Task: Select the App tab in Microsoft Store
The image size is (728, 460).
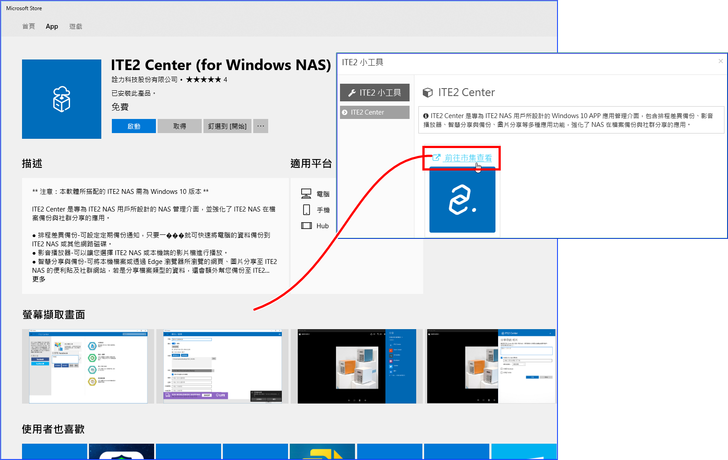Action: coord(52,26)
